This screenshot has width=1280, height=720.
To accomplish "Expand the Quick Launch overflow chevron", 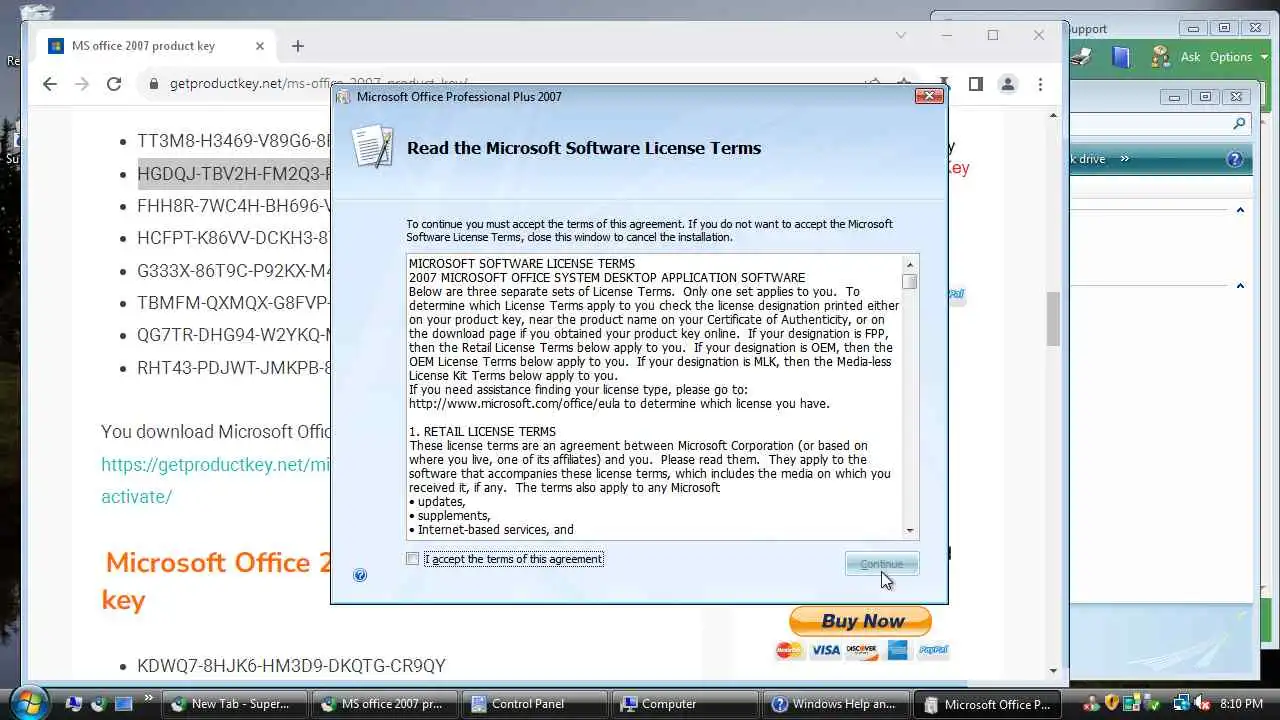I will [149, 698].
